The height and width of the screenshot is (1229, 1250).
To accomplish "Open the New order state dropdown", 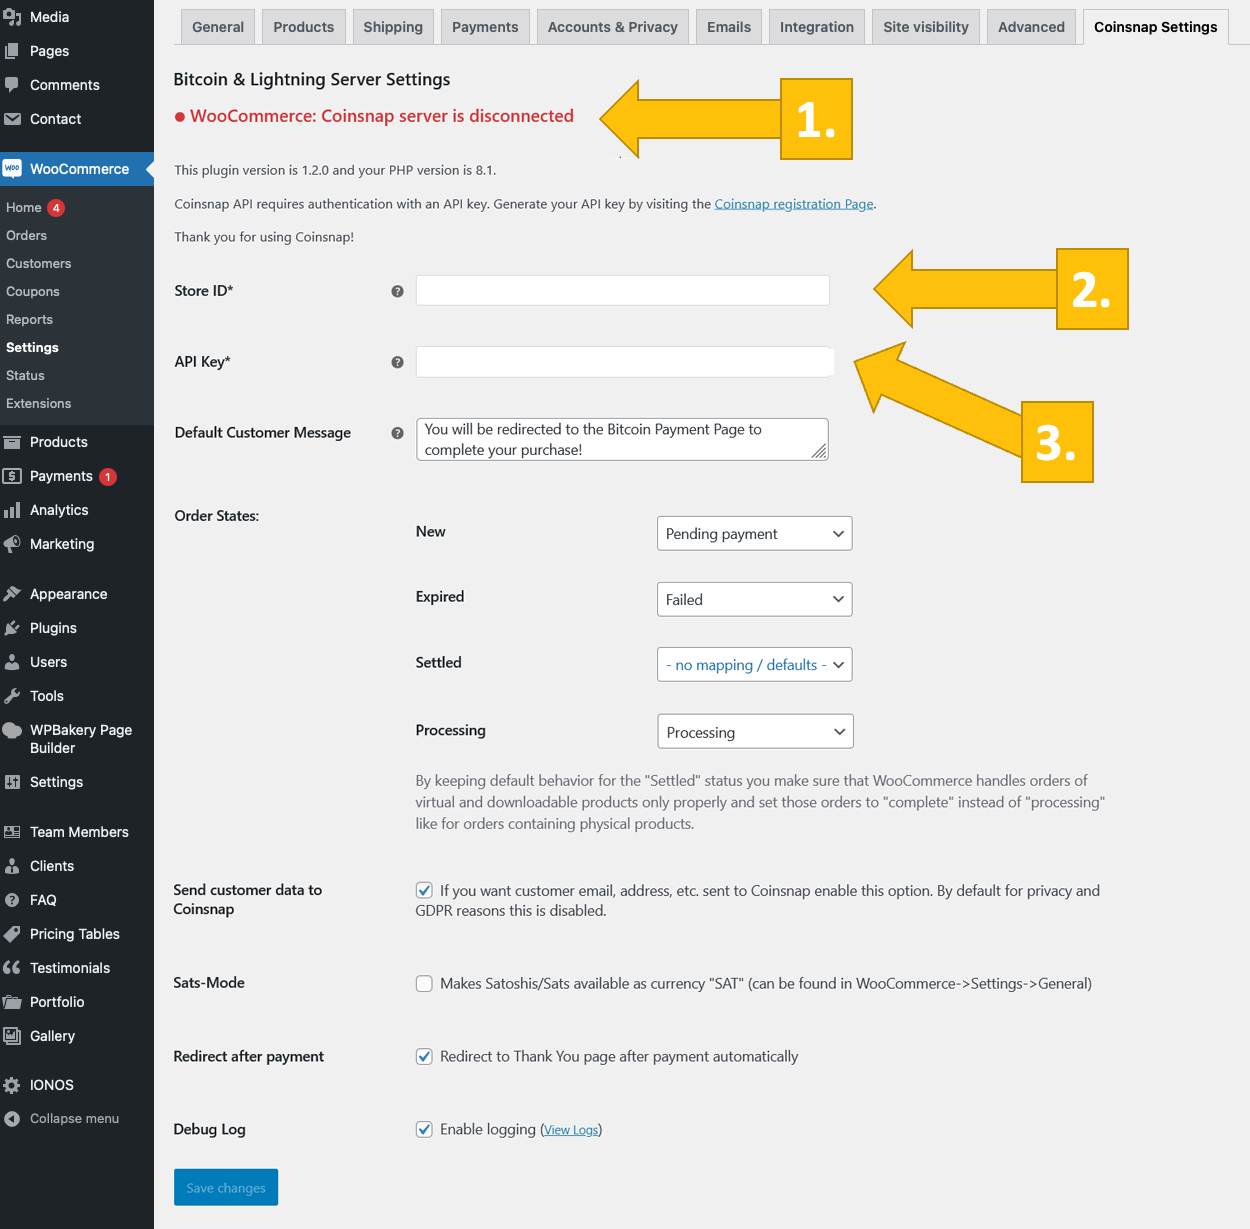I will pyautogui.click(x=755, y=534).
